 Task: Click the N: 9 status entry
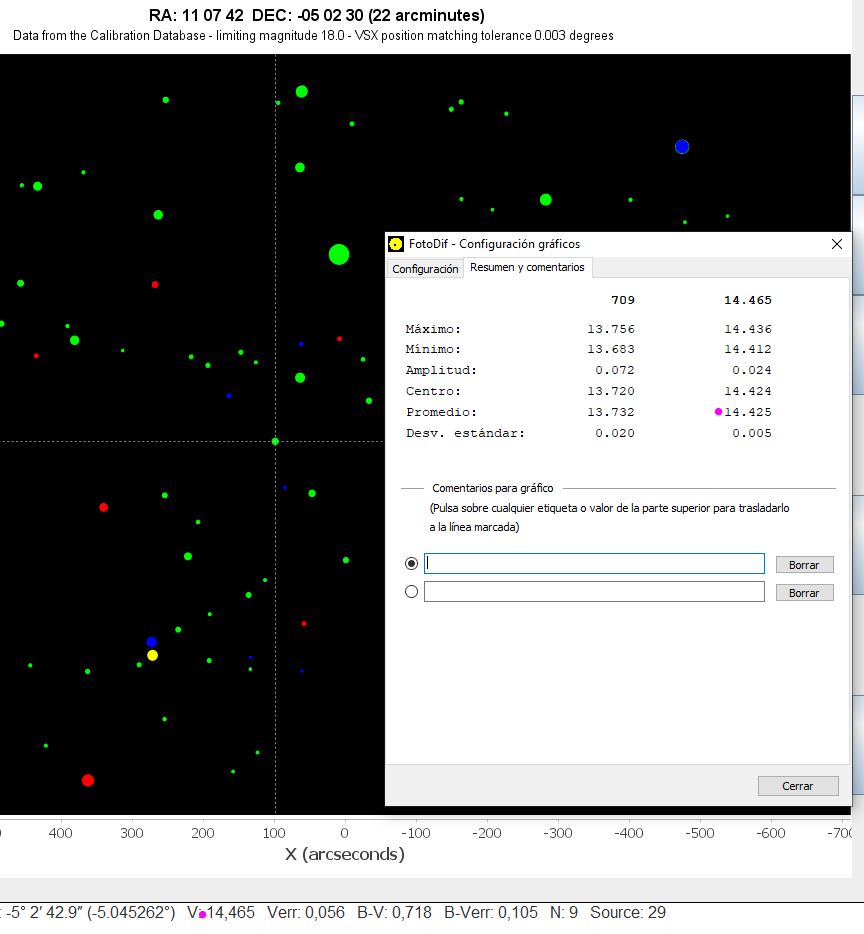point(564,913)
